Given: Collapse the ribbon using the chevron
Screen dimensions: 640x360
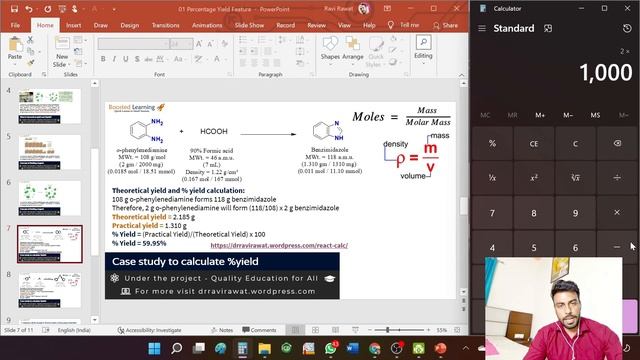Looking at the screenshot, I should pyautogui.click(x=462, y=75).
